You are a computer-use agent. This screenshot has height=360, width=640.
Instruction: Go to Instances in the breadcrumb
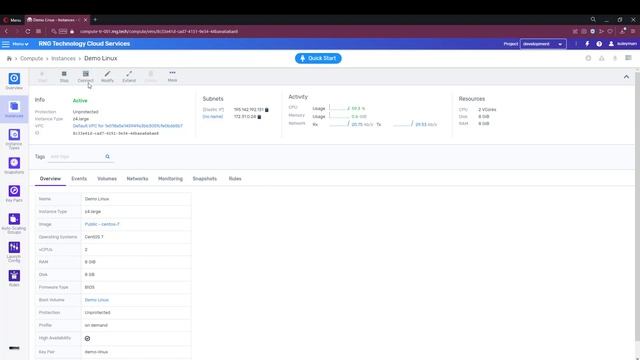click(63, 58)
